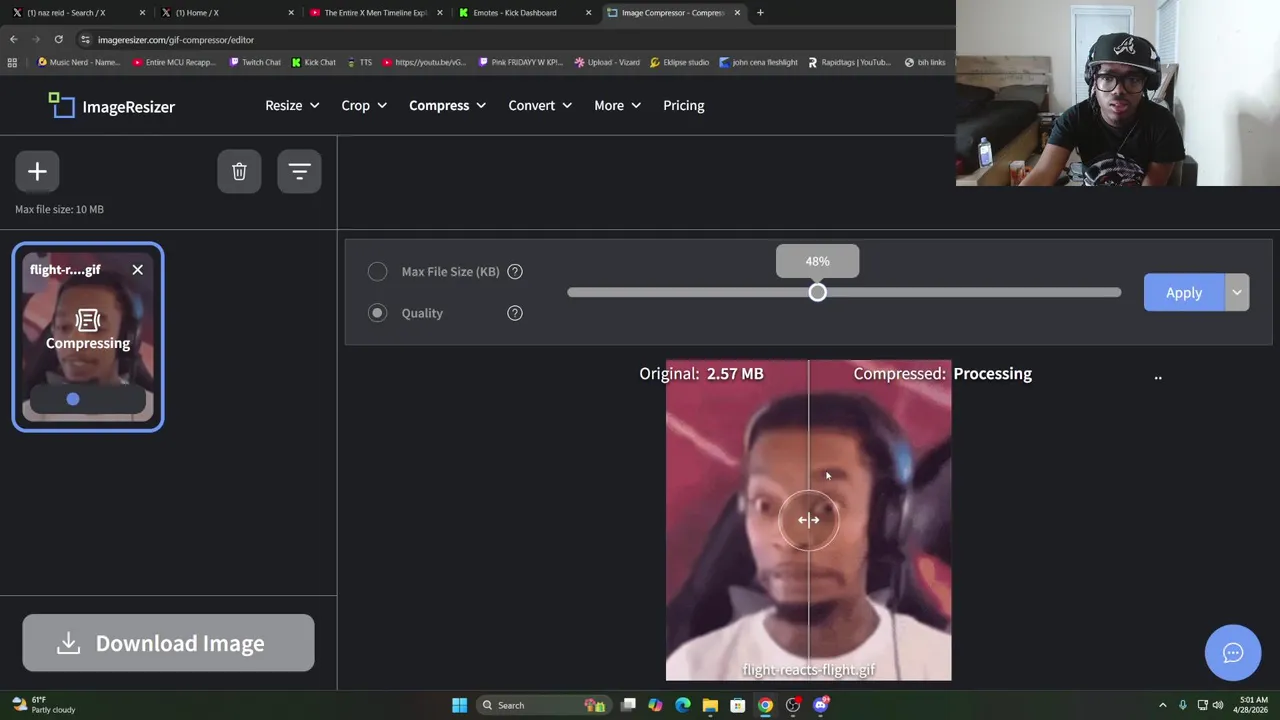The height and width of the screenshot is (720, 1280).
Task: Select the Quality radio button
Action: point(377,313)
